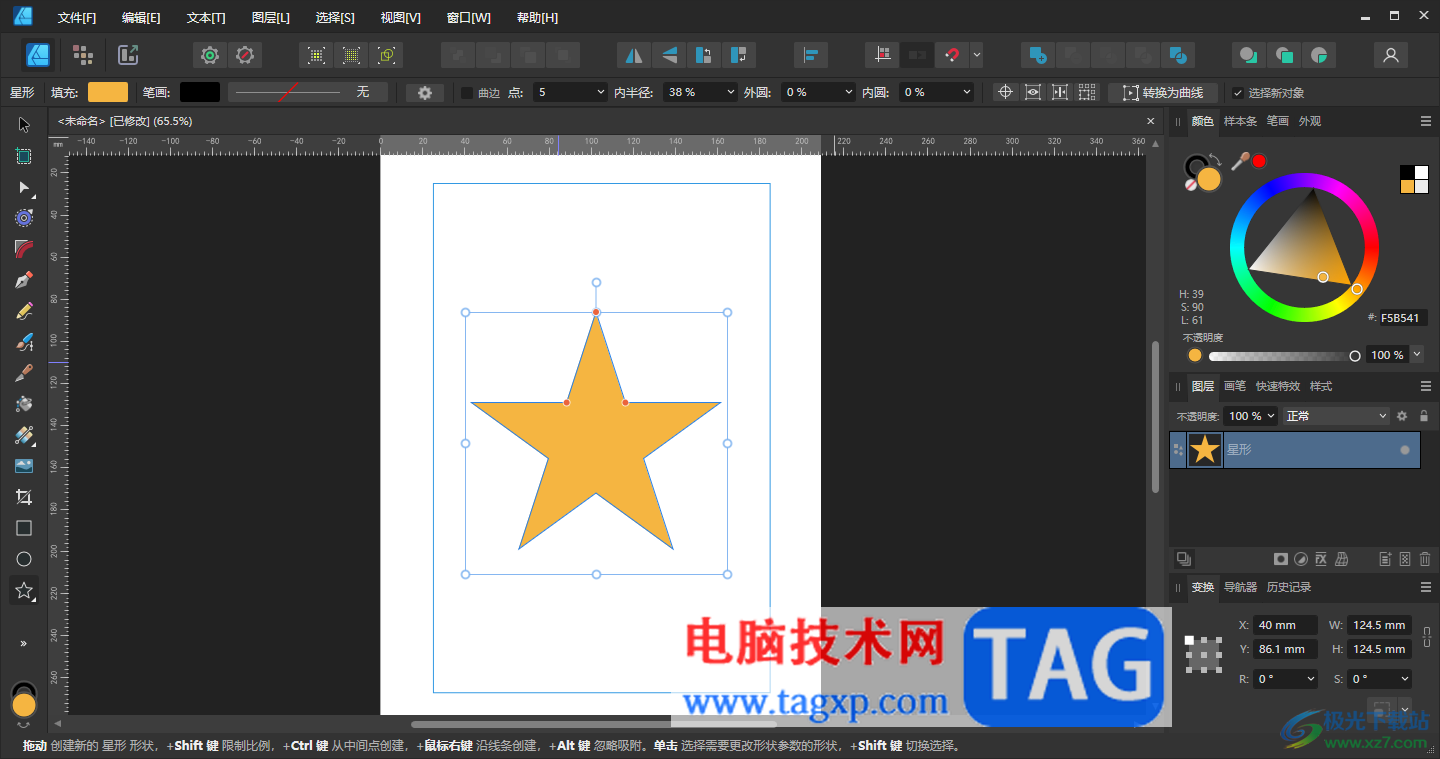Open layer opacity 100 % dropdown
Viewport: 1440px width, 759px height.
click(1251, 416)
